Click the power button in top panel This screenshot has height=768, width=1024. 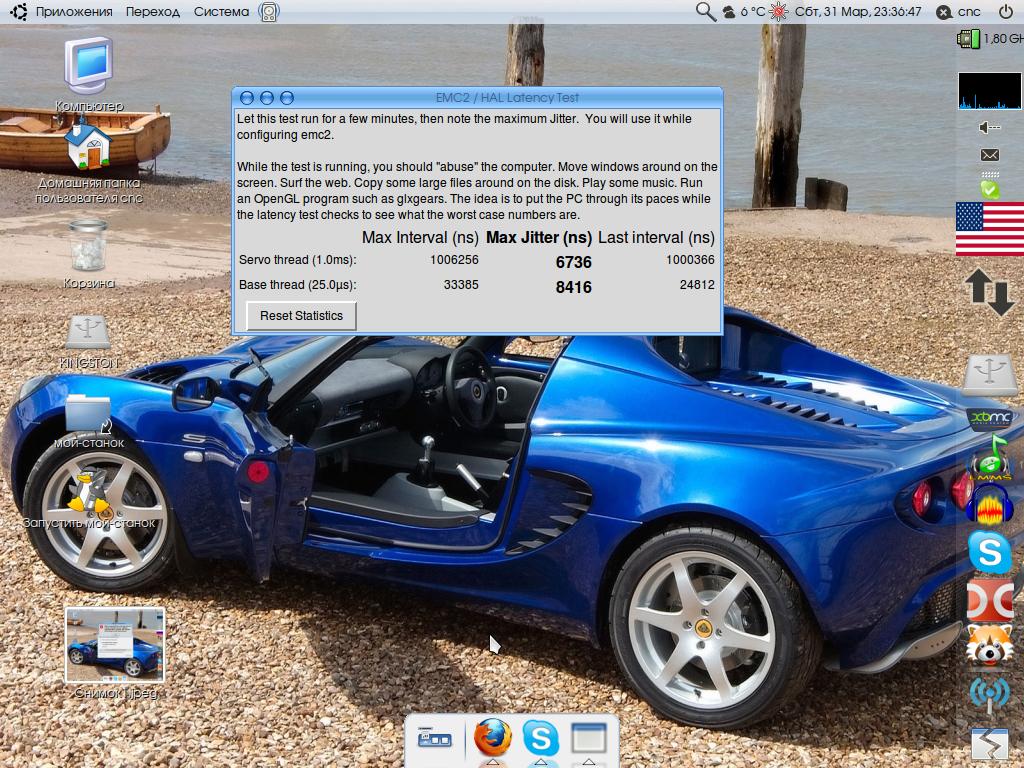(x=1006, y=12)
